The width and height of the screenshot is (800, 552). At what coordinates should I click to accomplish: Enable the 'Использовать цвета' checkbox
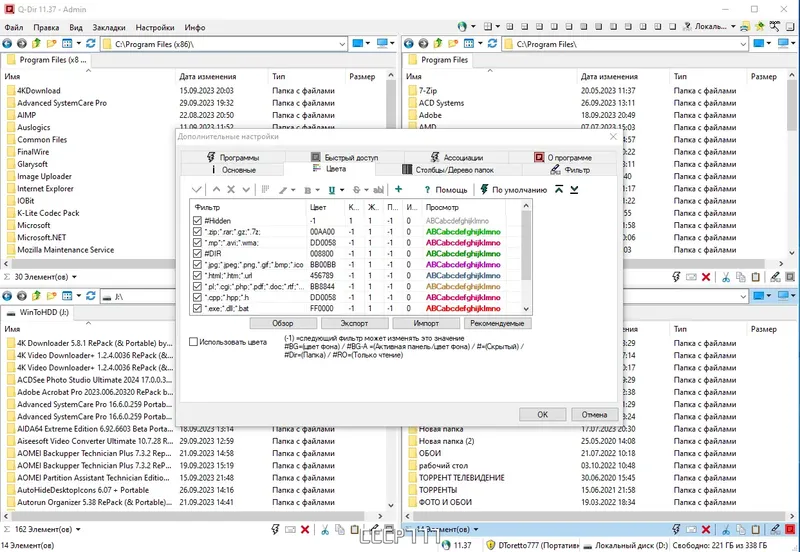pyautogui.click(x=194, y=342)
